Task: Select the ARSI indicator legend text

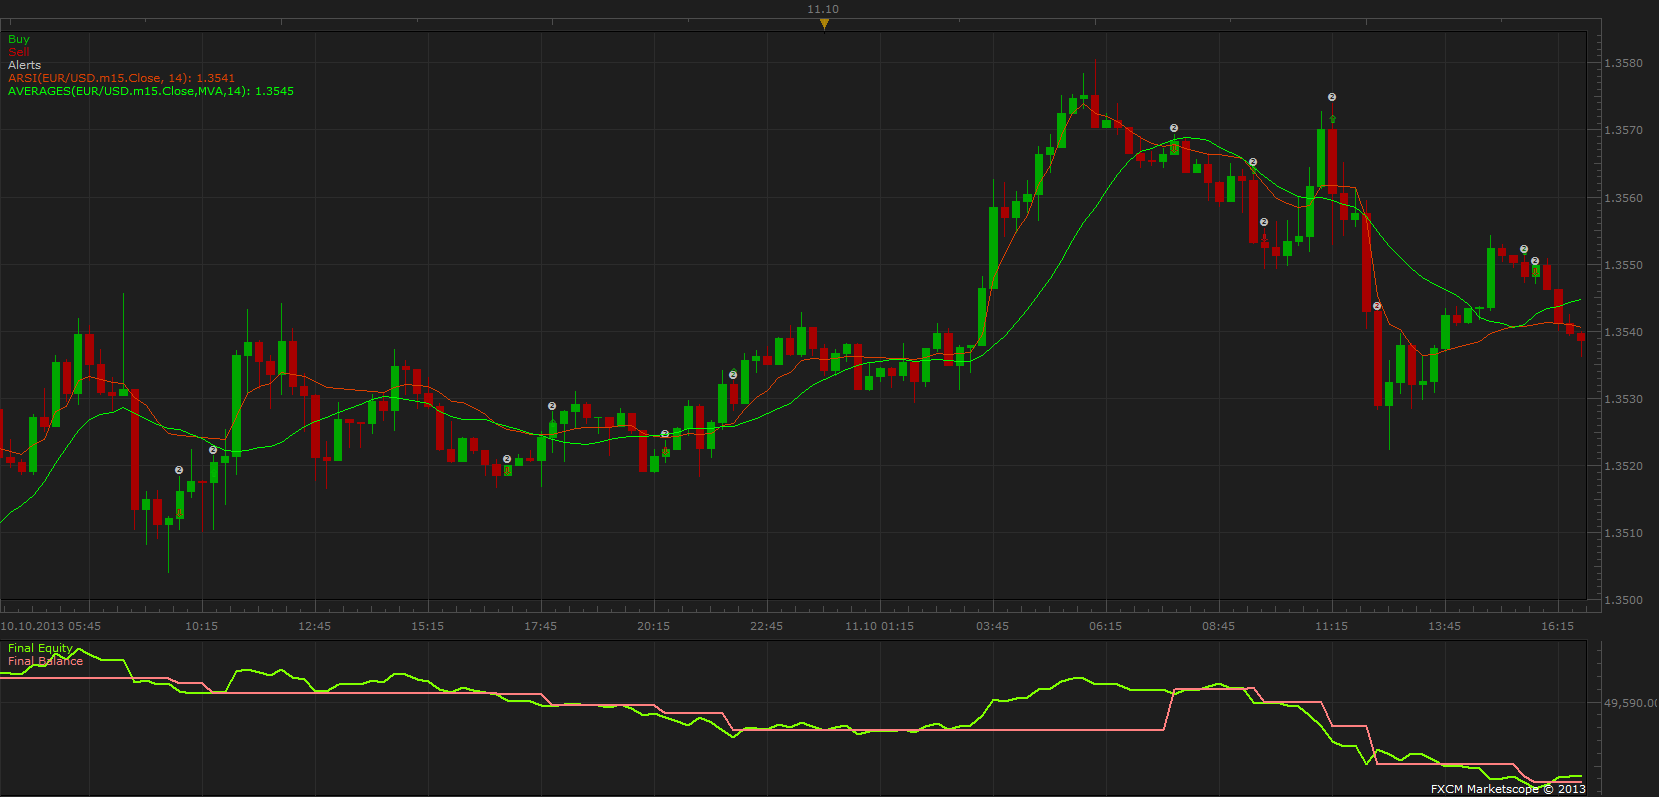Action: pos(122,78)
